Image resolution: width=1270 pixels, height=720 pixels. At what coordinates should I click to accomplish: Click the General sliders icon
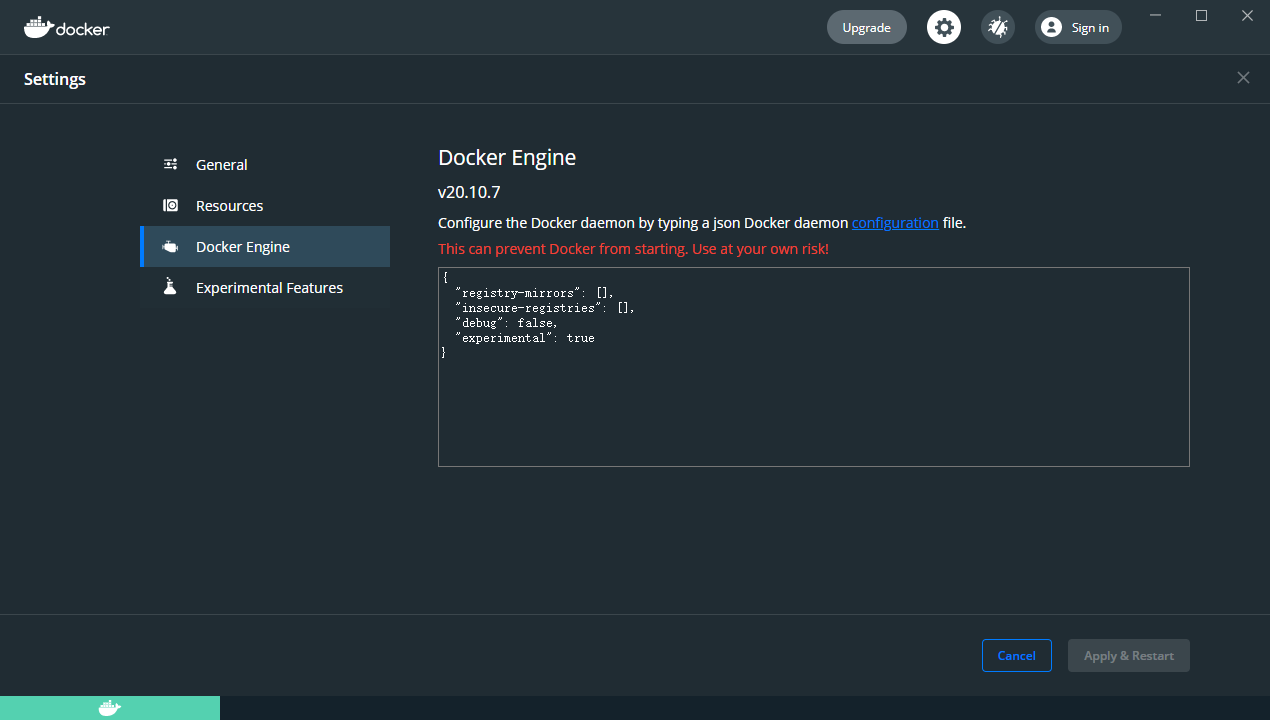tap(171, 164)
